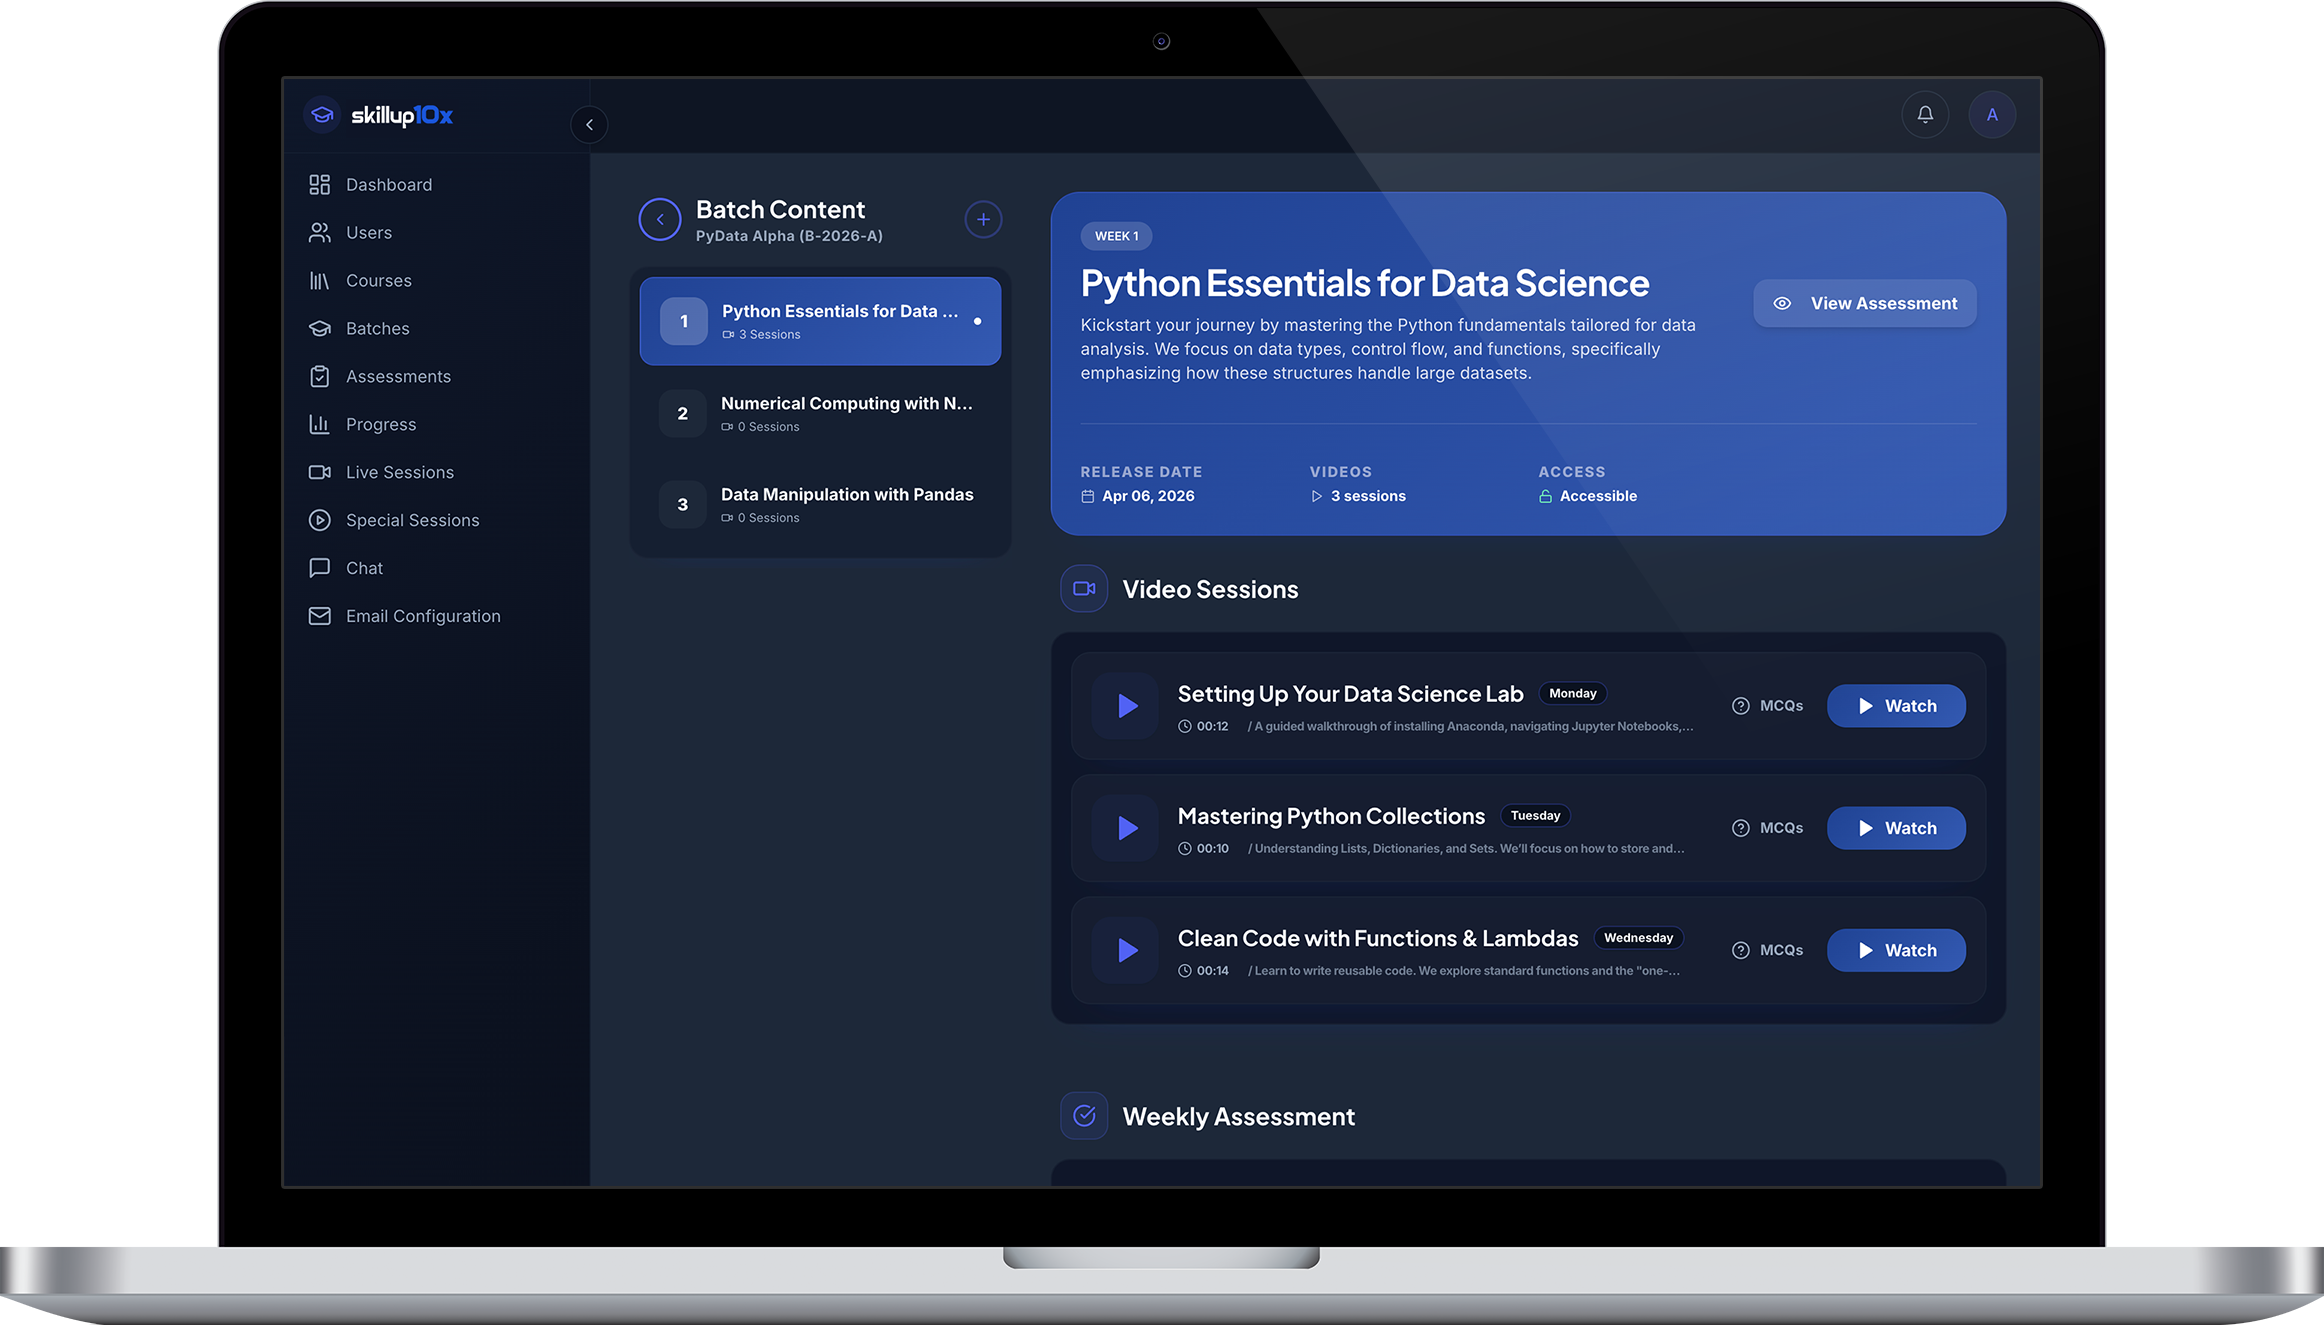2324x1325 pixels.
Task: Click the skillup10x logo
Action: [x=379, y=115]
